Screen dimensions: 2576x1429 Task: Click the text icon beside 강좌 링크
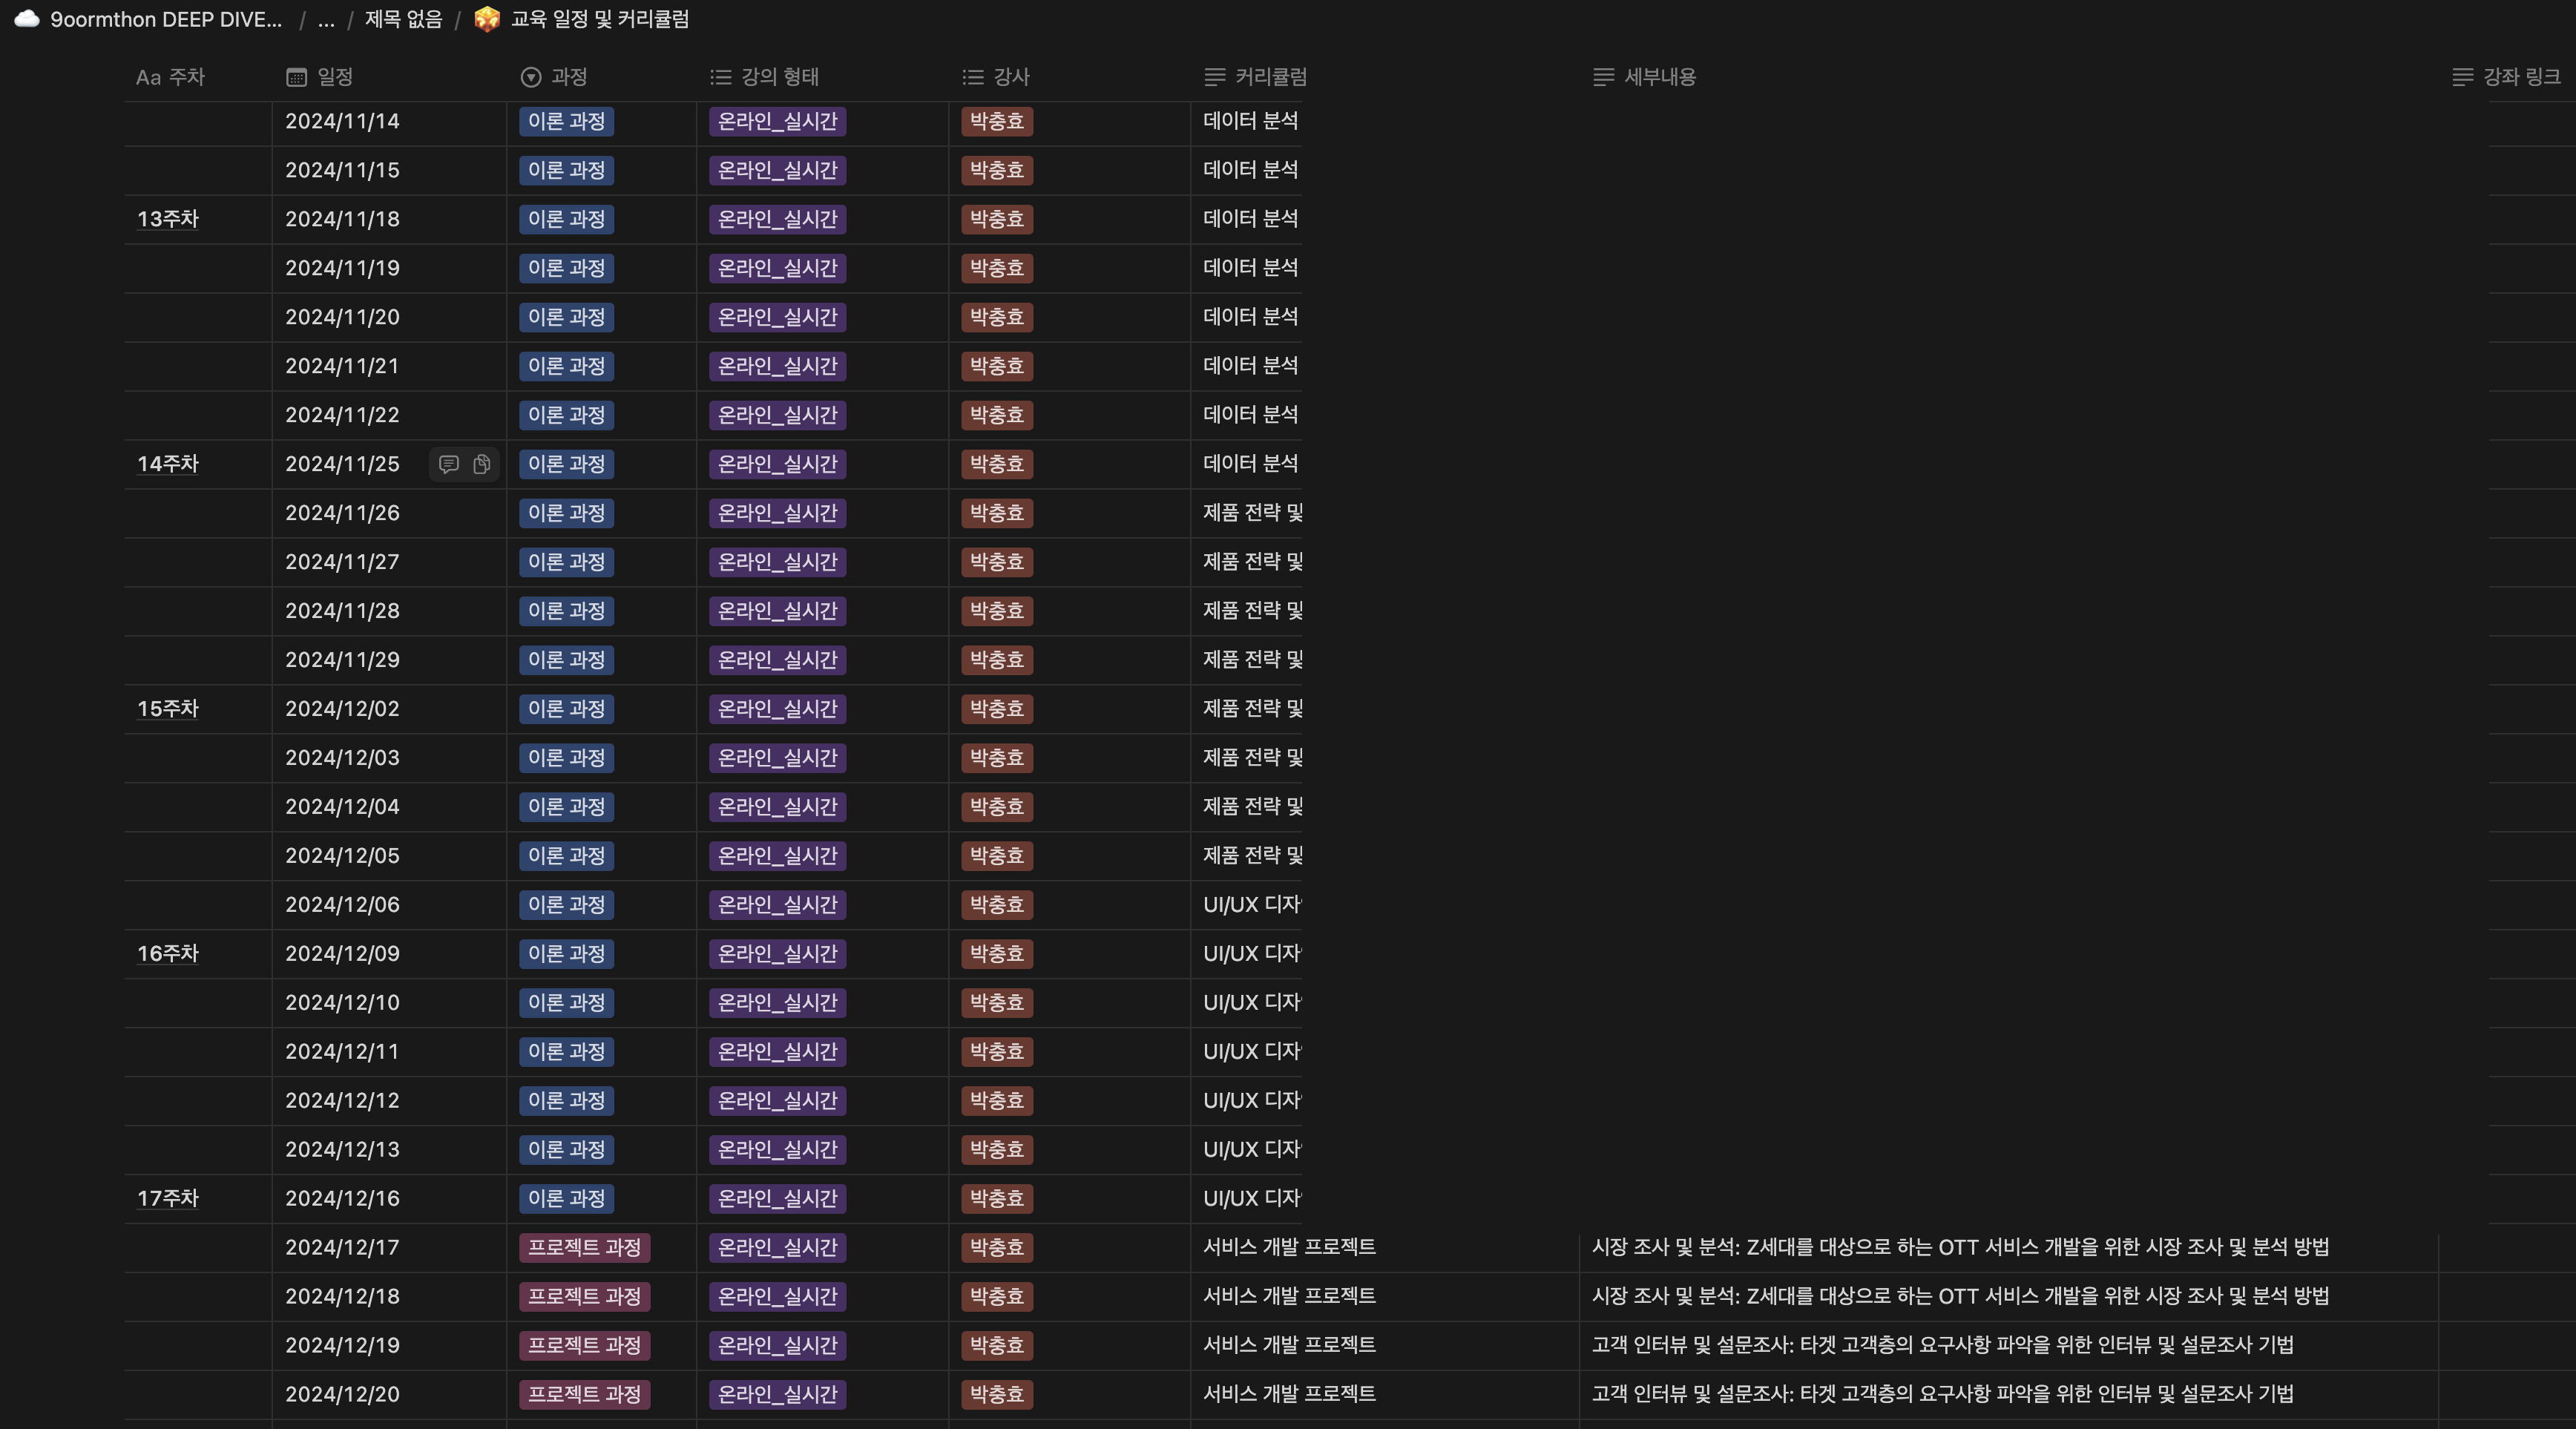coord(2463,77)
